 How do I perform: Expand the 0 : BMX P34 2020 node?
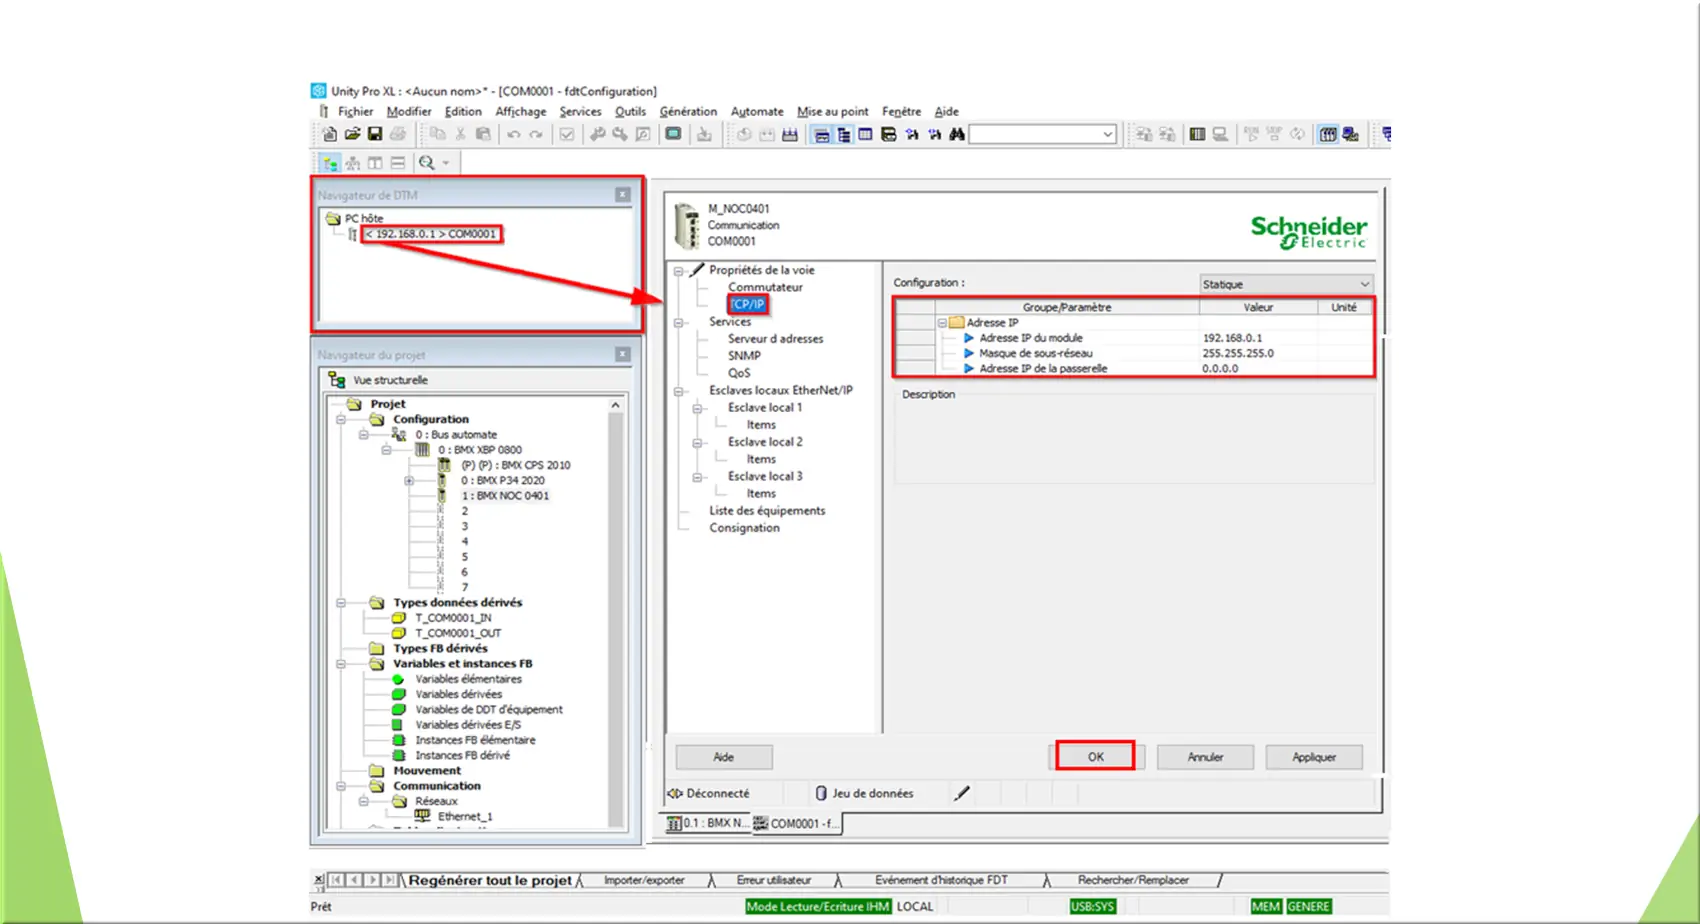[x=409, y=481]
